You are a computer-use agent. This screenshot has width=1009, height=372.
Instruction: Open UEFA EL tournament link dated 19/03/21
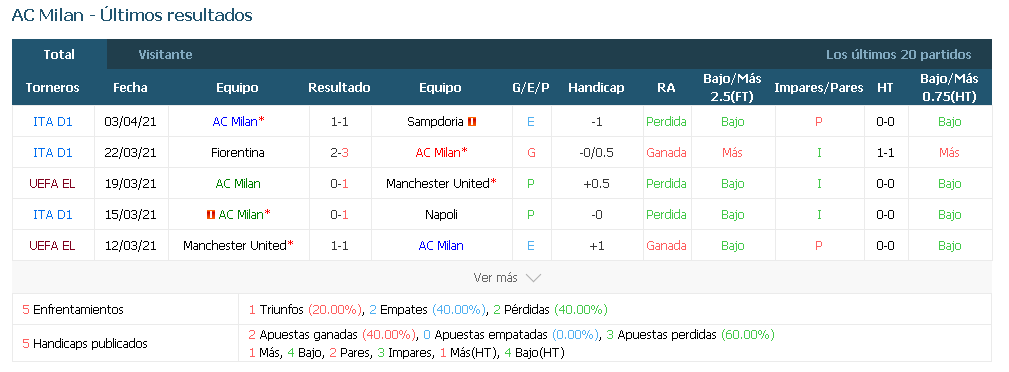tap(53, 183)
